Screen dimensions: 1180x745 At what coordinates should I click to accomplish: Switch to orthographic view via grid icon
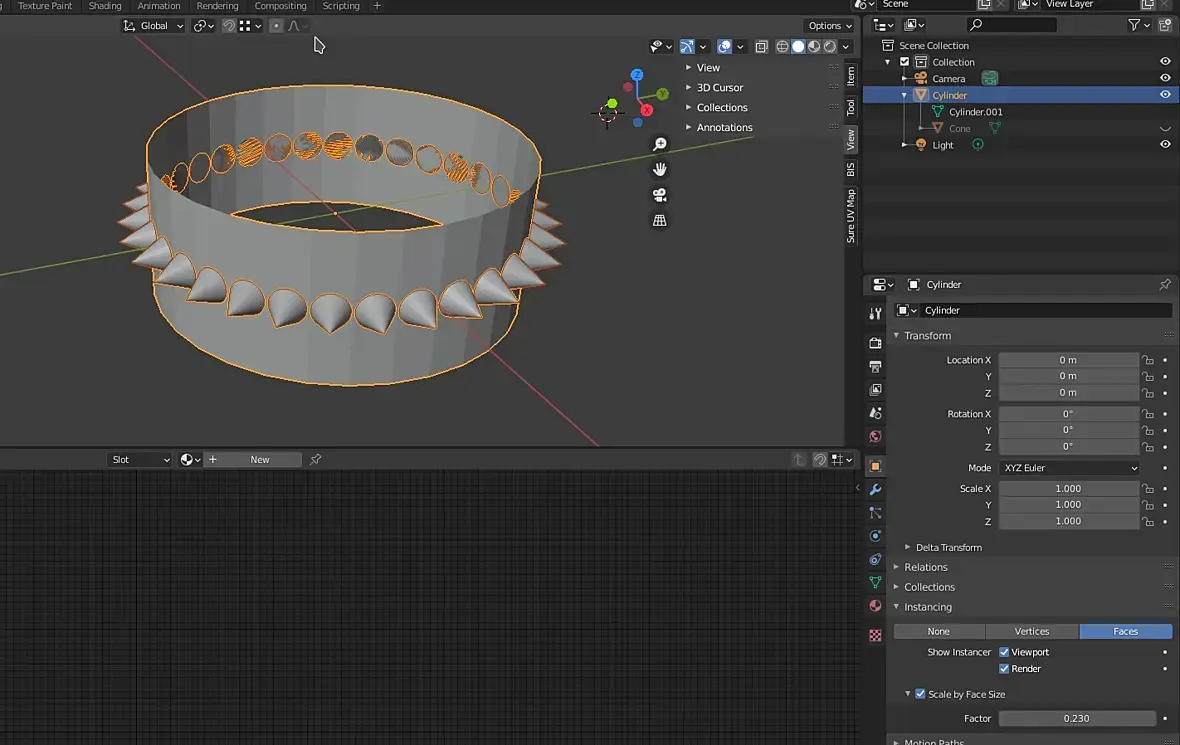[x=660, y=220]
